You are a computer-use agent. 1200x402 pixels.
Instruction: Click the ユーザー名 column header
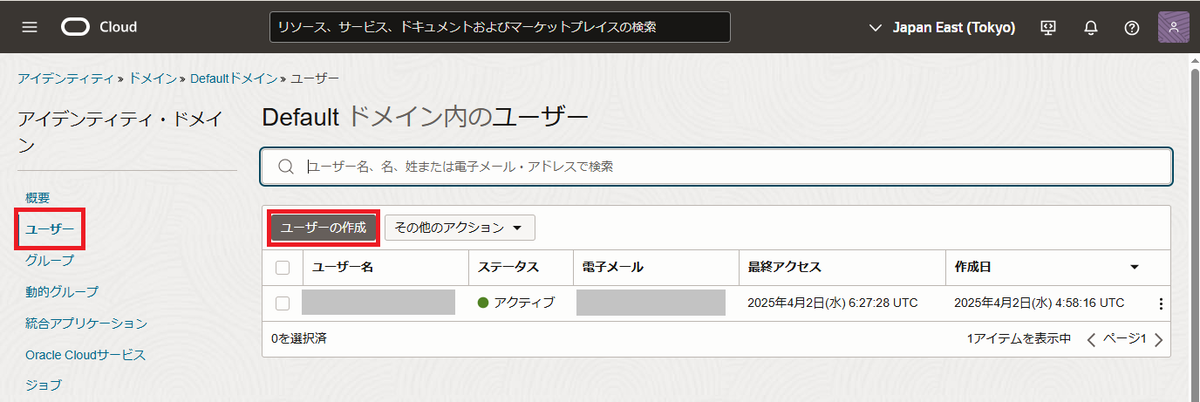tap(343, 267)
